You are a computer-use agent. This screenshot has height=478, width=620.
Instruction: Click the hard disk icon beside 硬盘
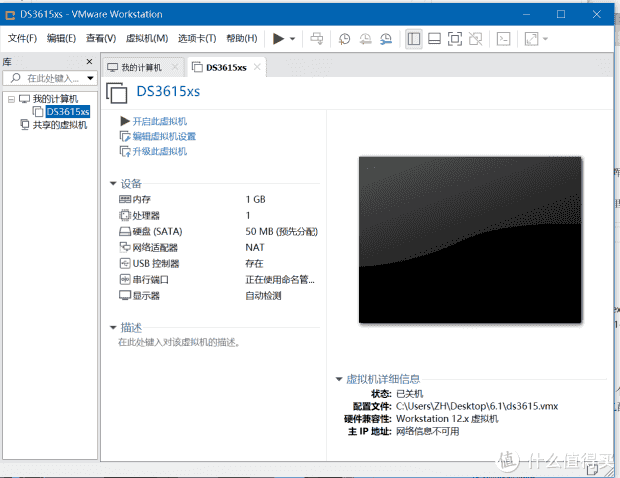coord(125,231)
